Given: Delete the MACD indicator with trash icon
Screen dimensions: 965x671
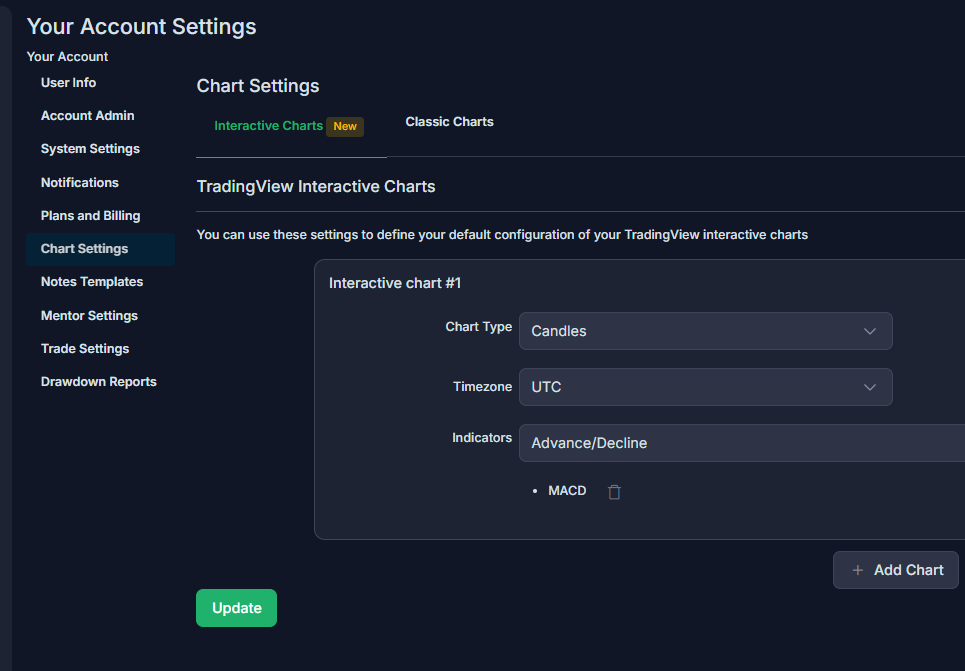Looking at the screenshot, I should (614, 492).
